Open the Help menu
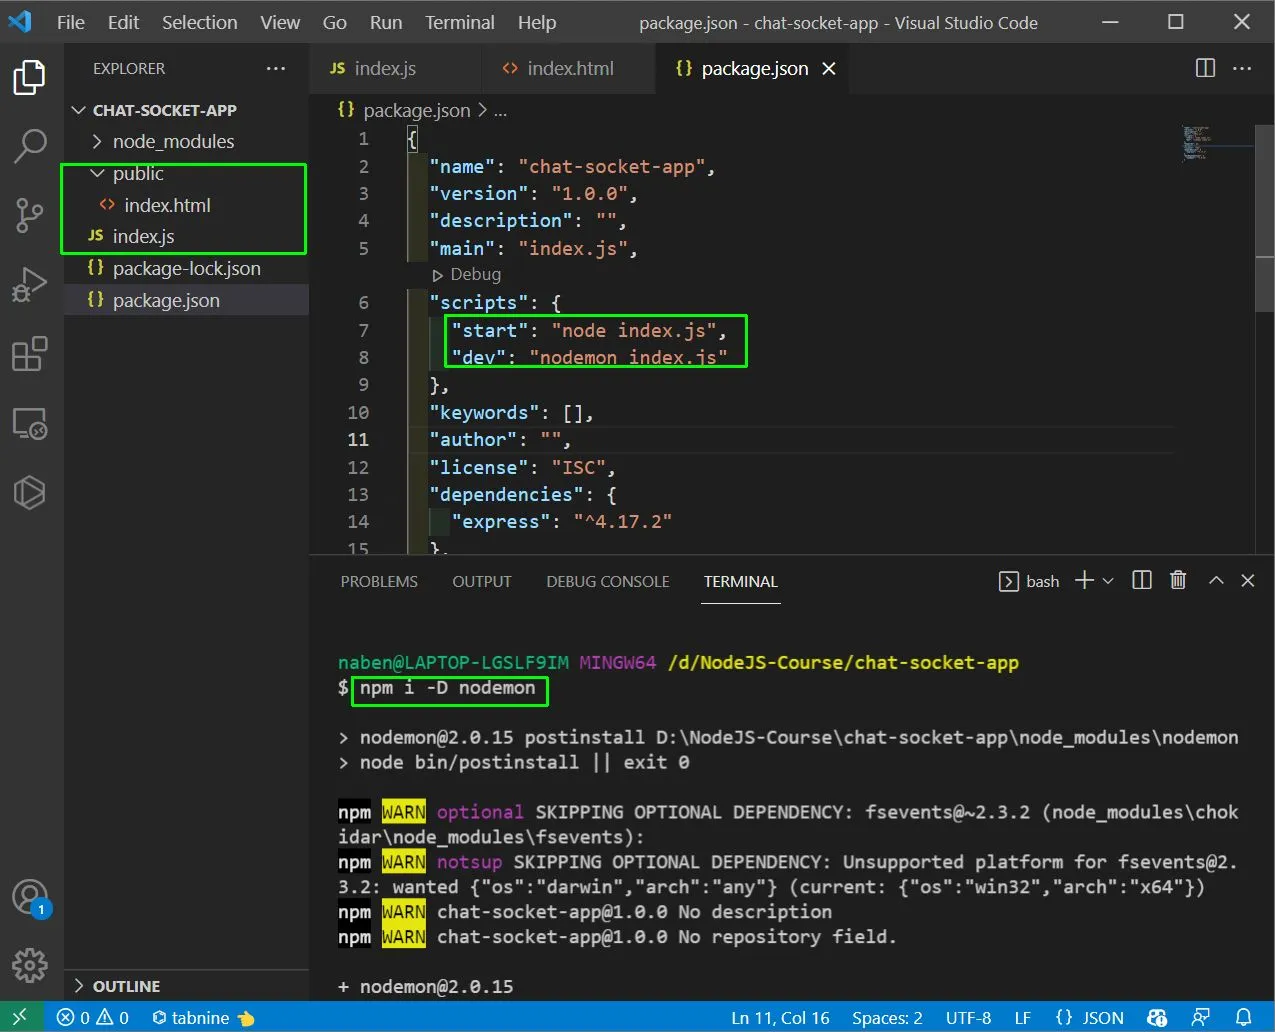The width and height of the screenshot is (1275, 1032). pyautogui.click(x=536, y=22)
